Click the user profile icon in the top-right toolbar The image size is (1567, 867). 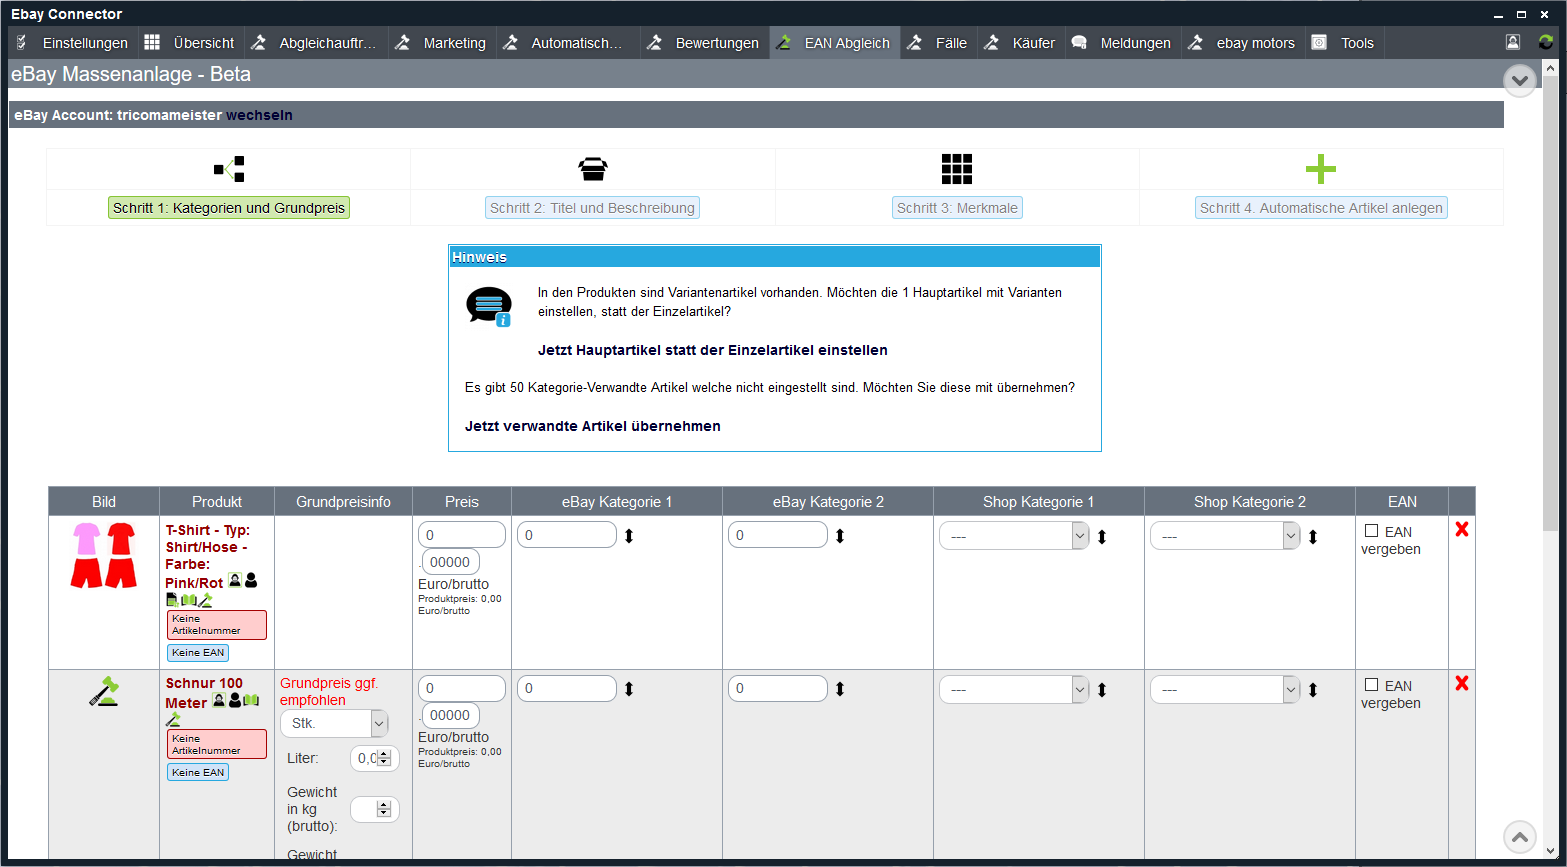(x=1513, y=42)
